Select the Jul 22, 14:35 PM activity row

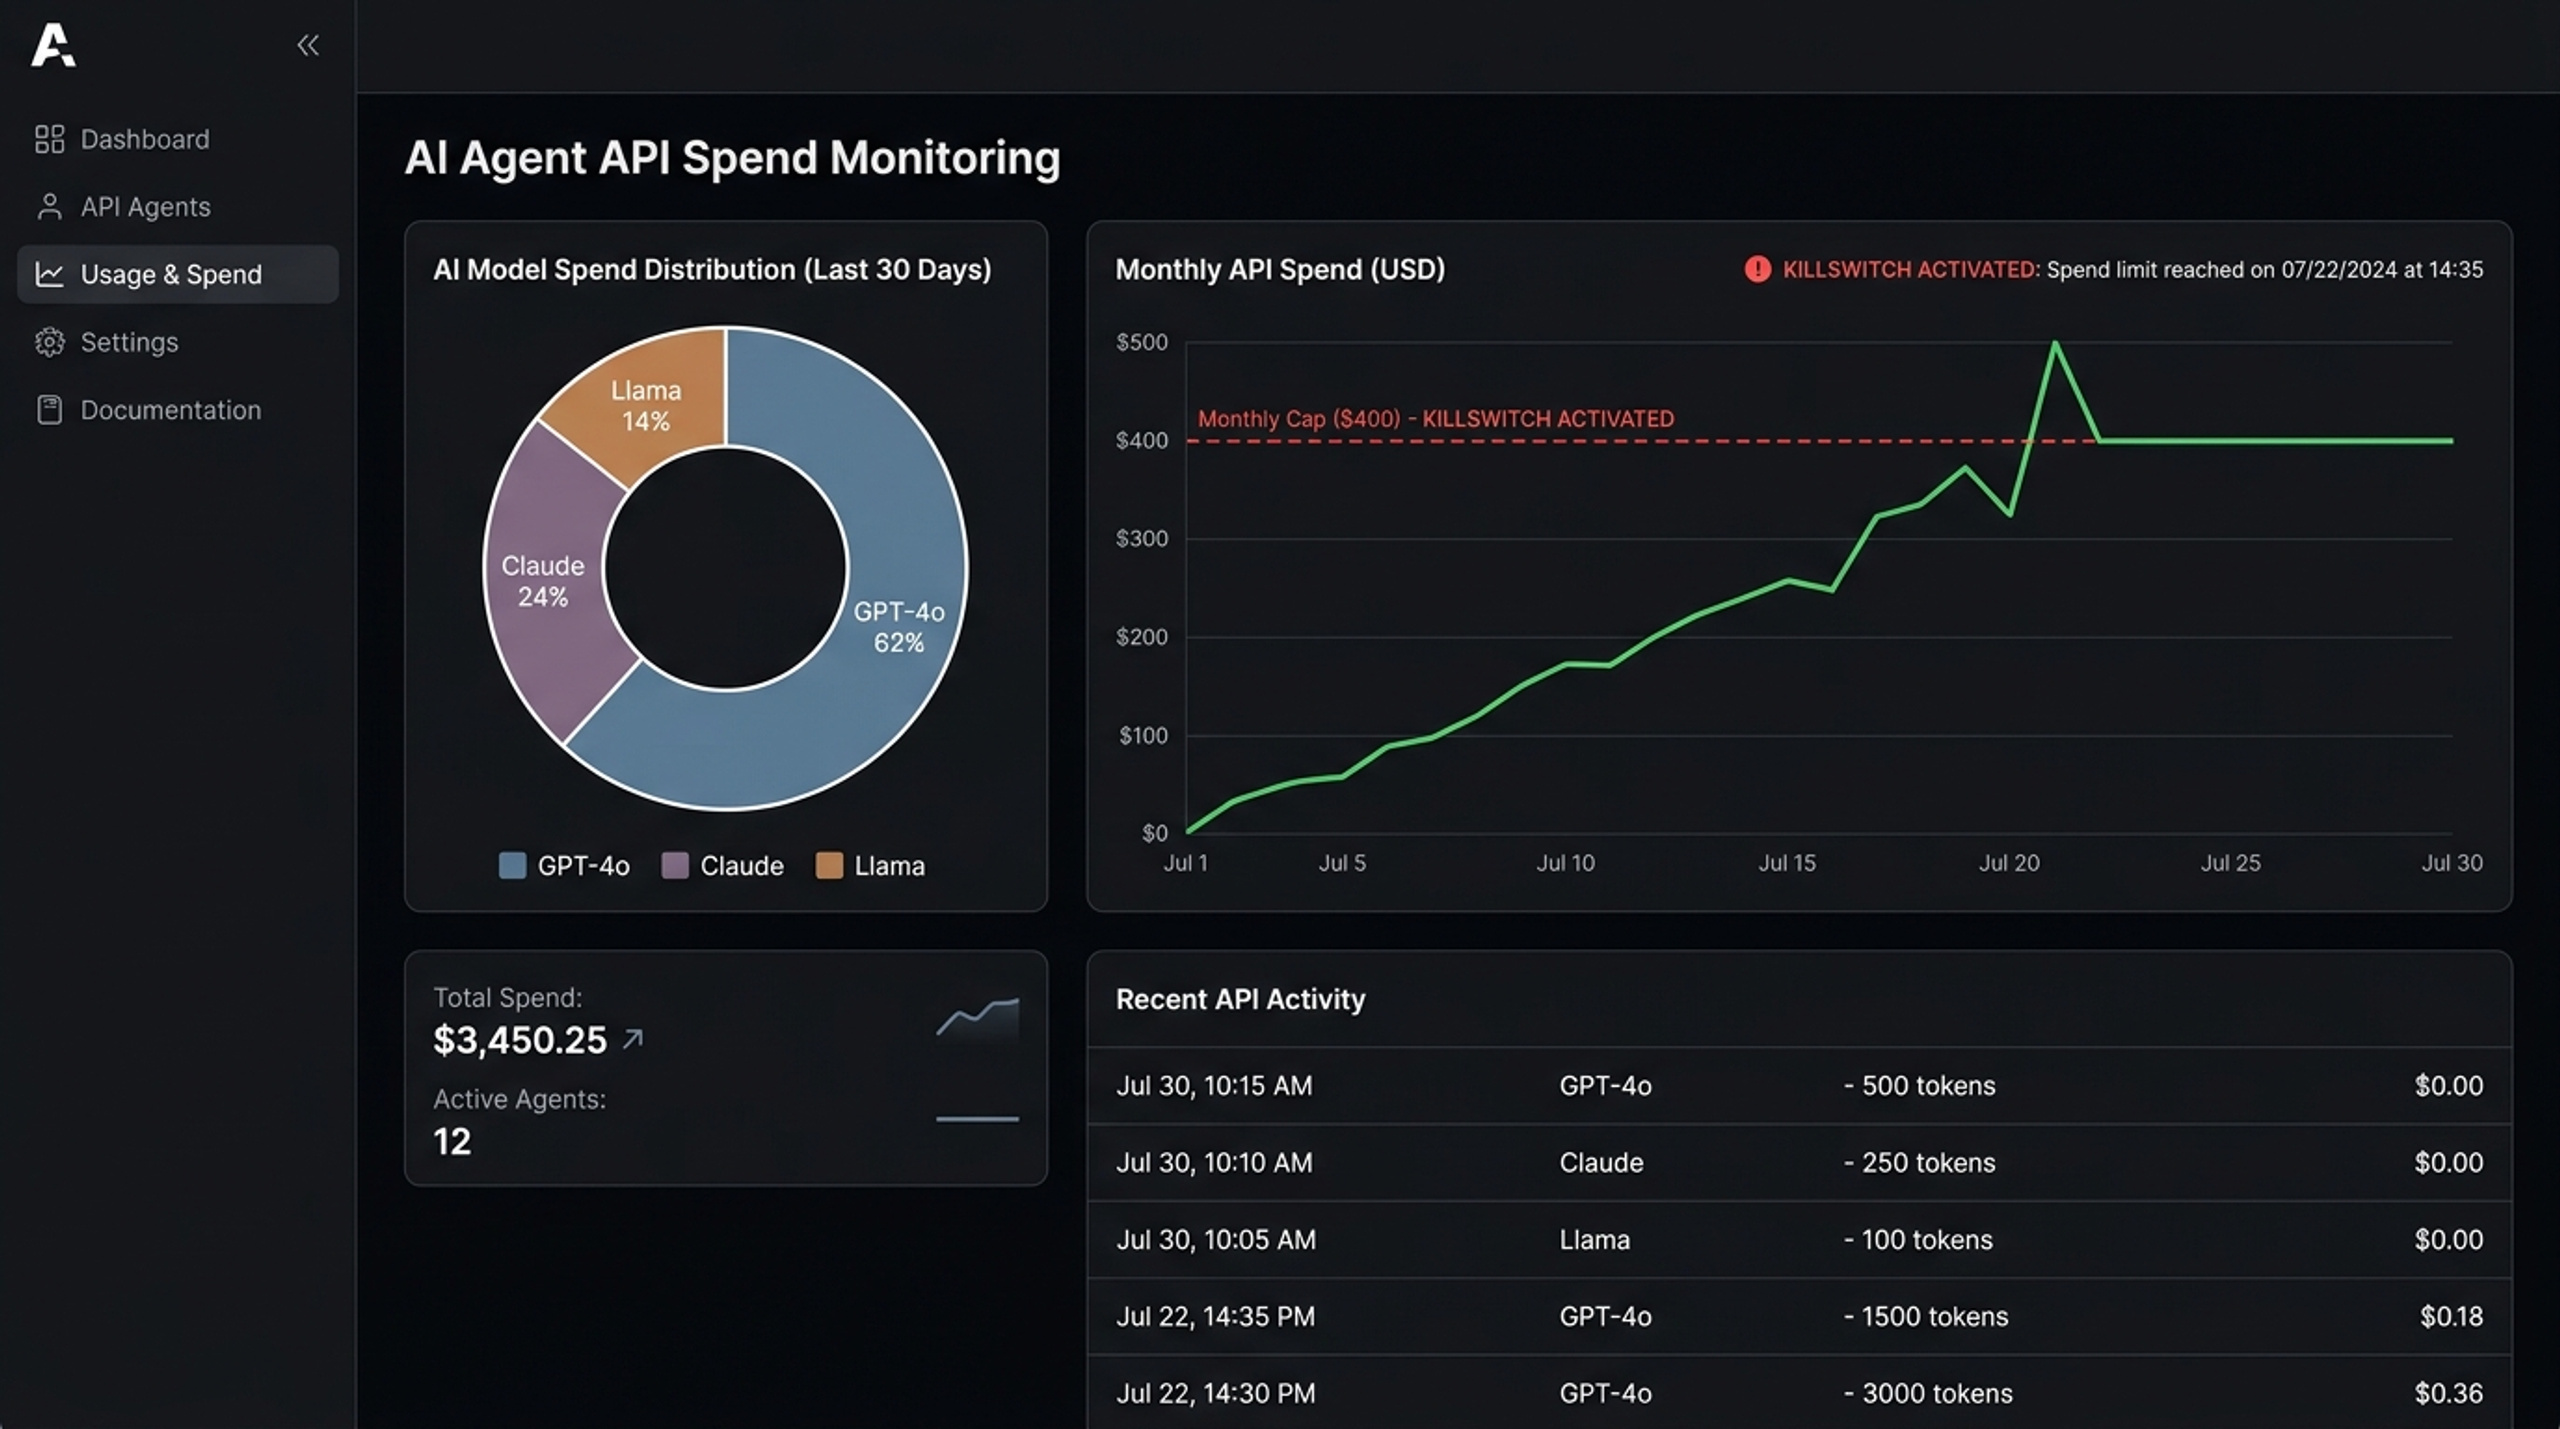pos(1799,1317)
